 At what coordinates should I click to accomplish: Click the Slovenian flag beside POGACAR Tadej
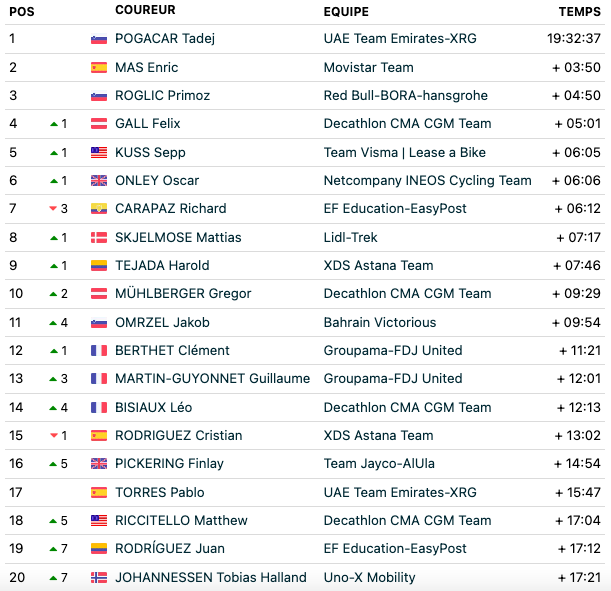point(99,39)
